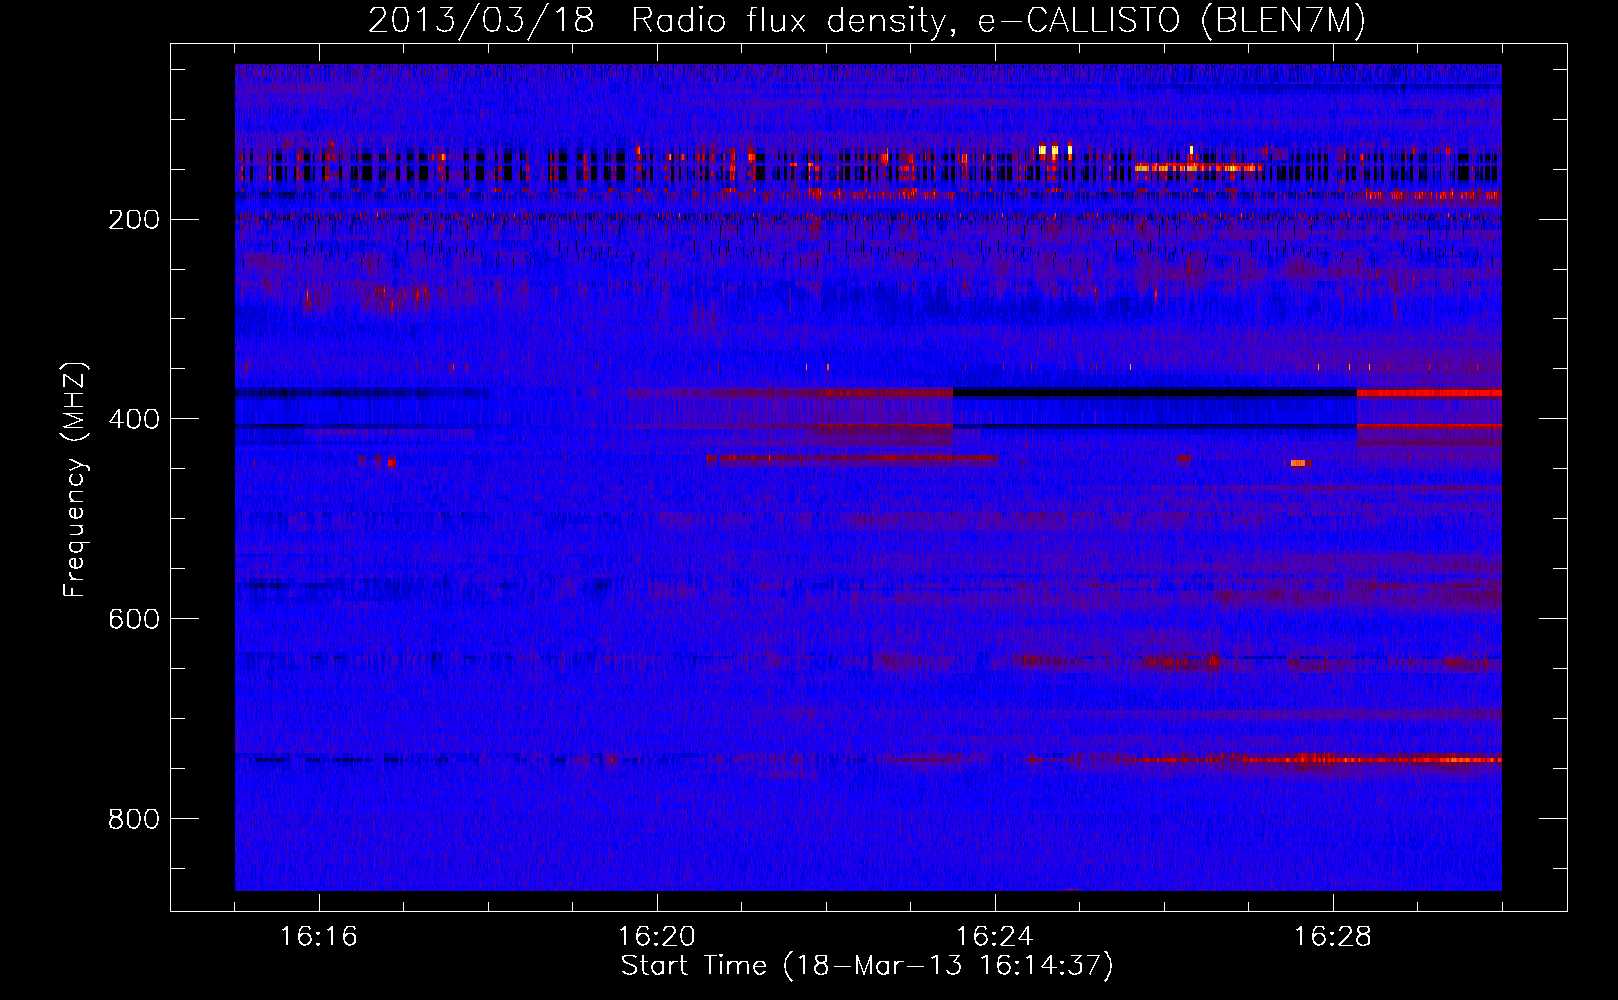Click the 16:24 time tick label
This screenshot has height=1000, width=1618.
[995, 937]
